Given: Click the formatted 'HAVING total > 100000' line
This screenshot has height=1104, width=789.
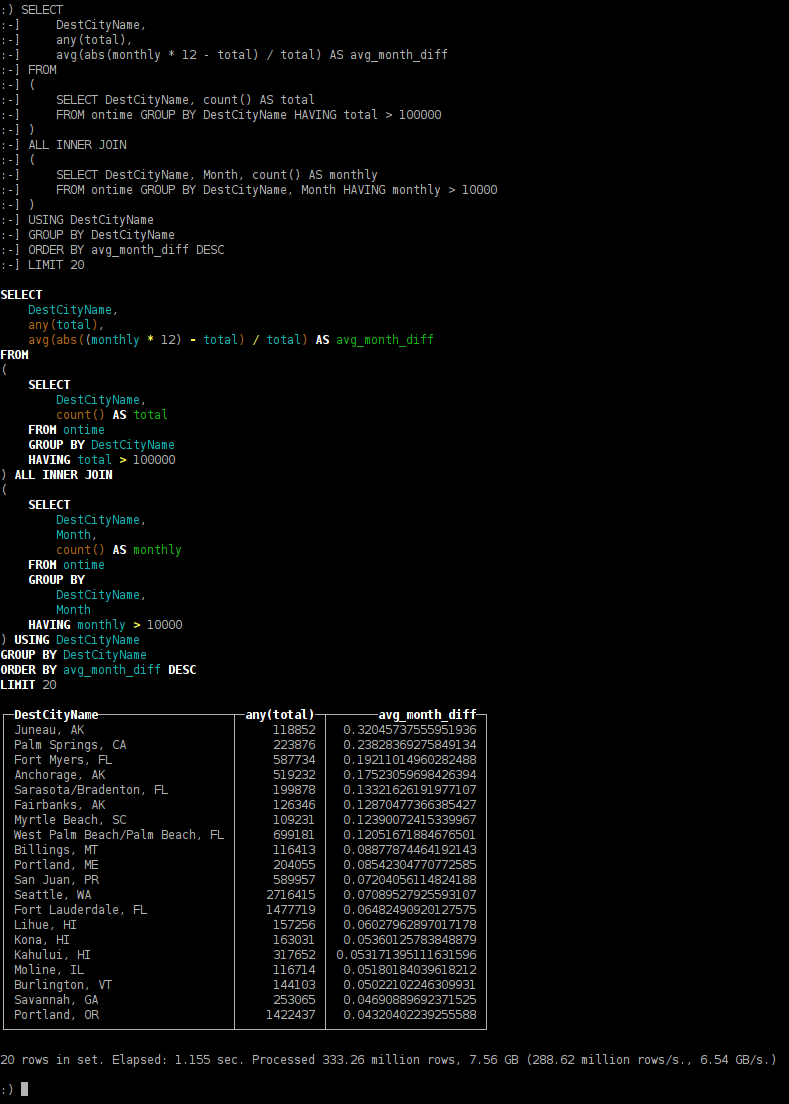Looking at the screenshot, I should (101, 460).
